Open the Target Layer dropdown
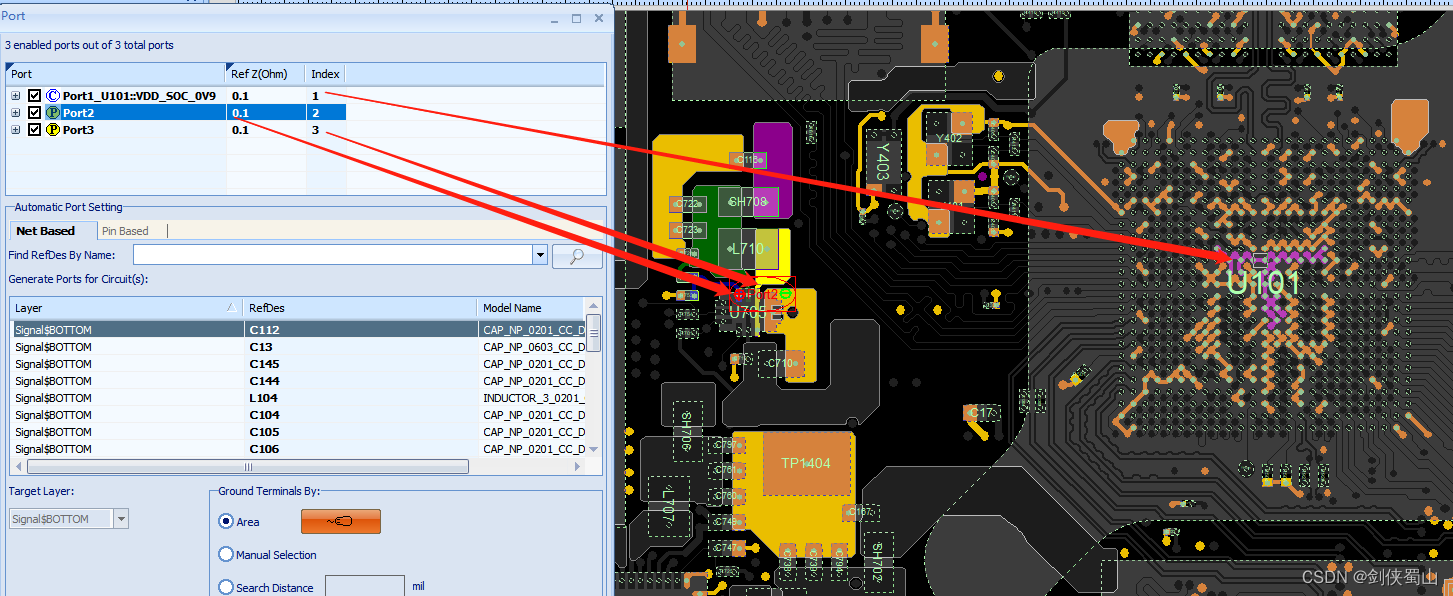Screen dimensions: 1453x596 122,518
